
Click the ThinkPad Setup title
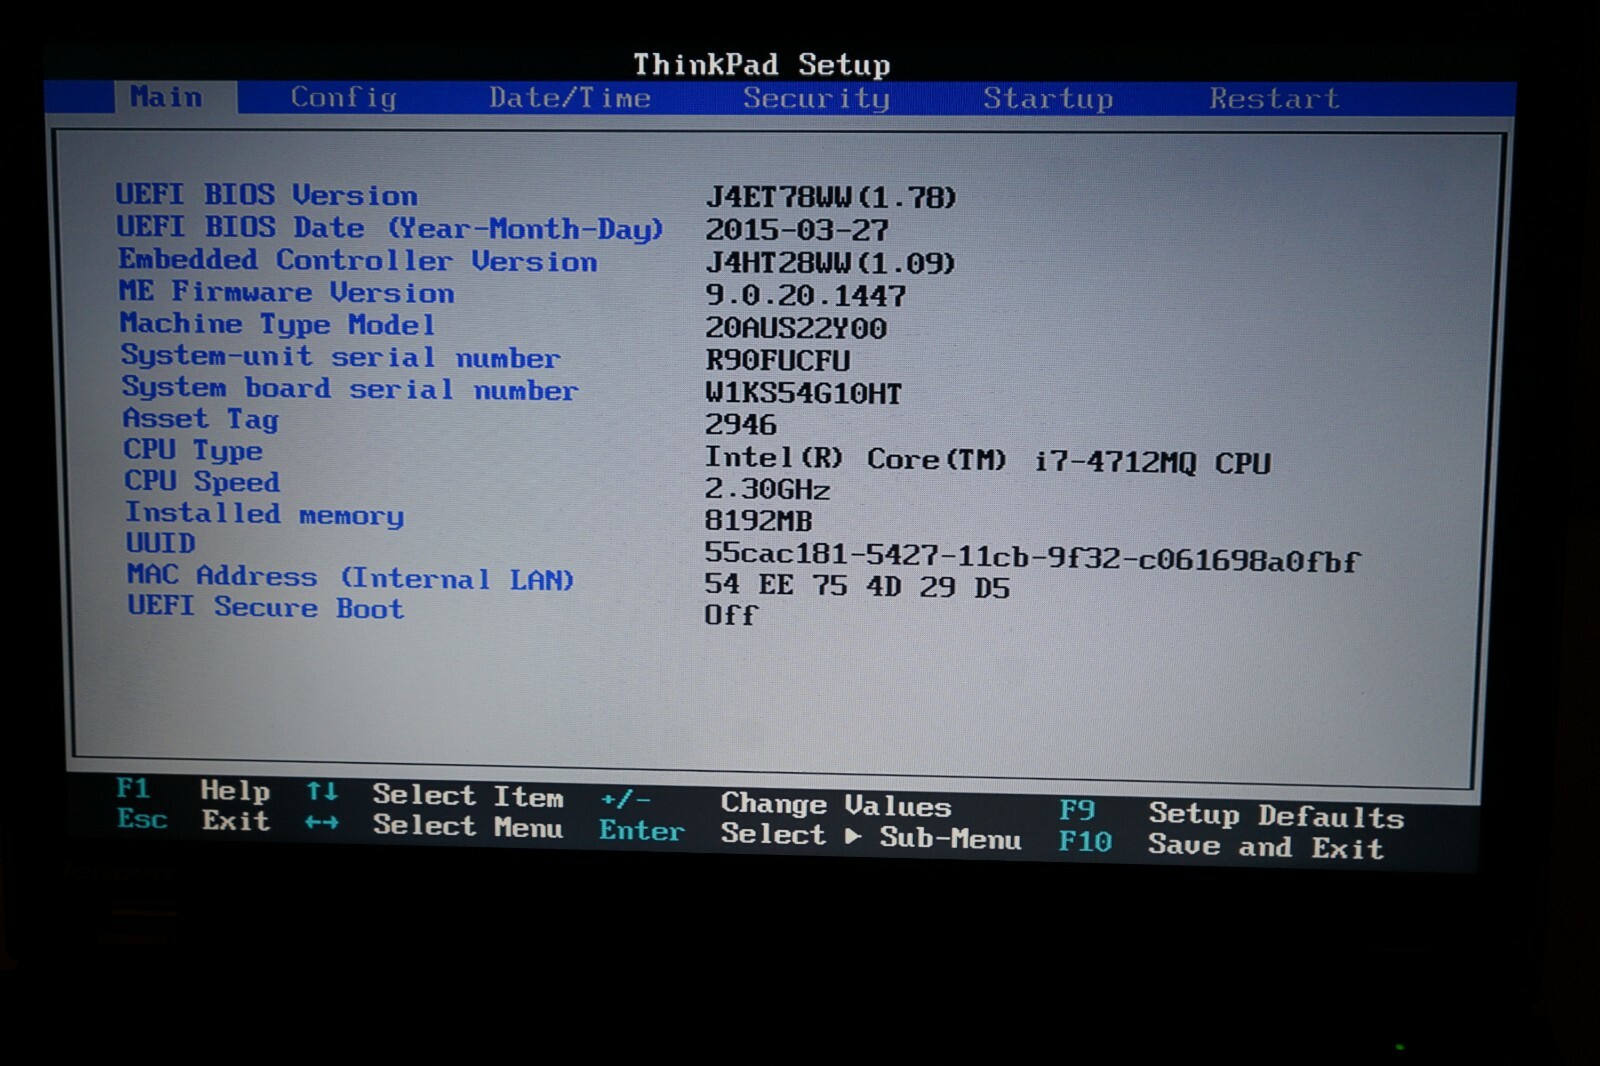coord(761,65)
